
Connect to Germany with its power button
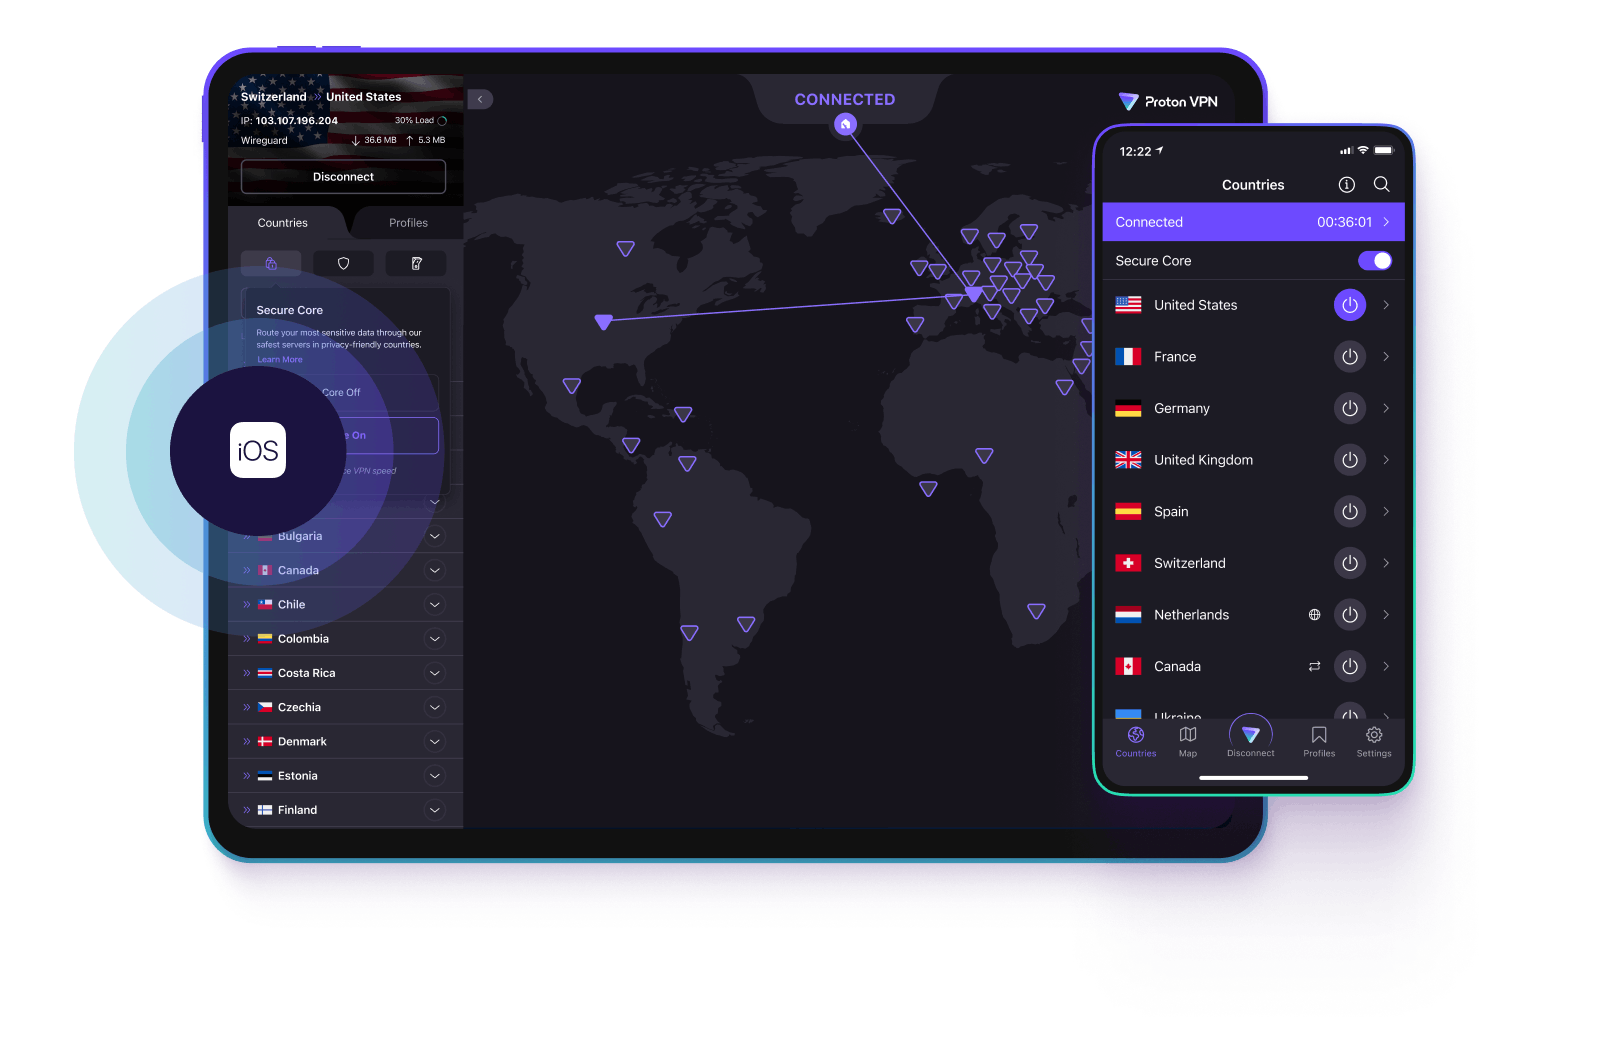tap(1350, 408)
